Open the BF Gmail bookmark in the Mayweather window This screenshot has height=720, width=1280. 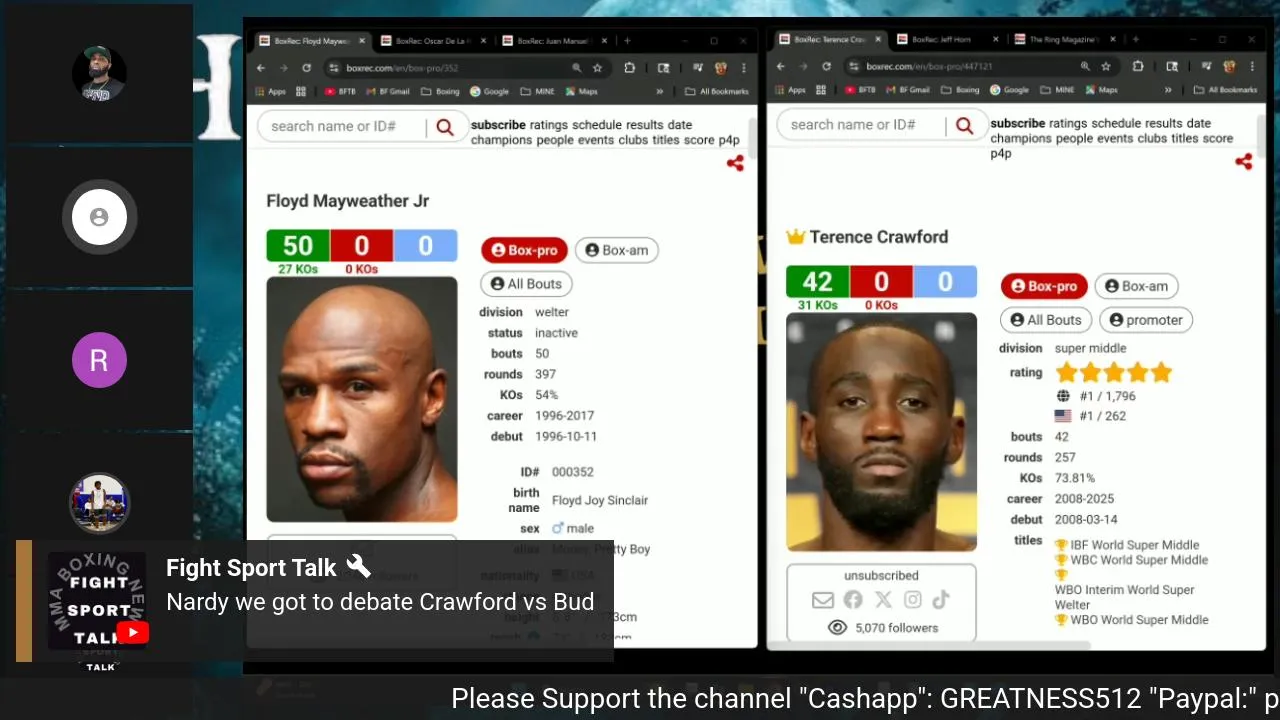point(388,91)
